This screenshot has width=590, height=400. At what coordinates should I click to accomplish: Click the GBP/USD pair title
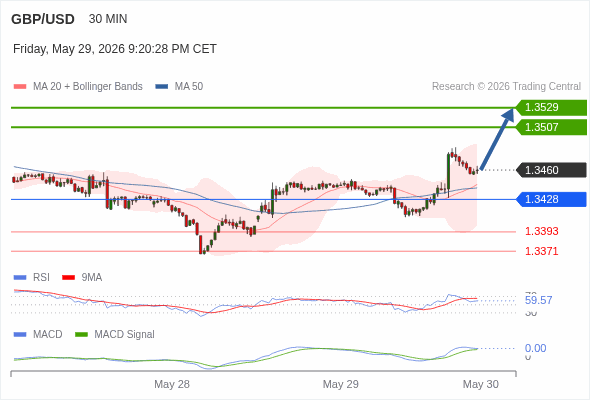click(43, 19)
